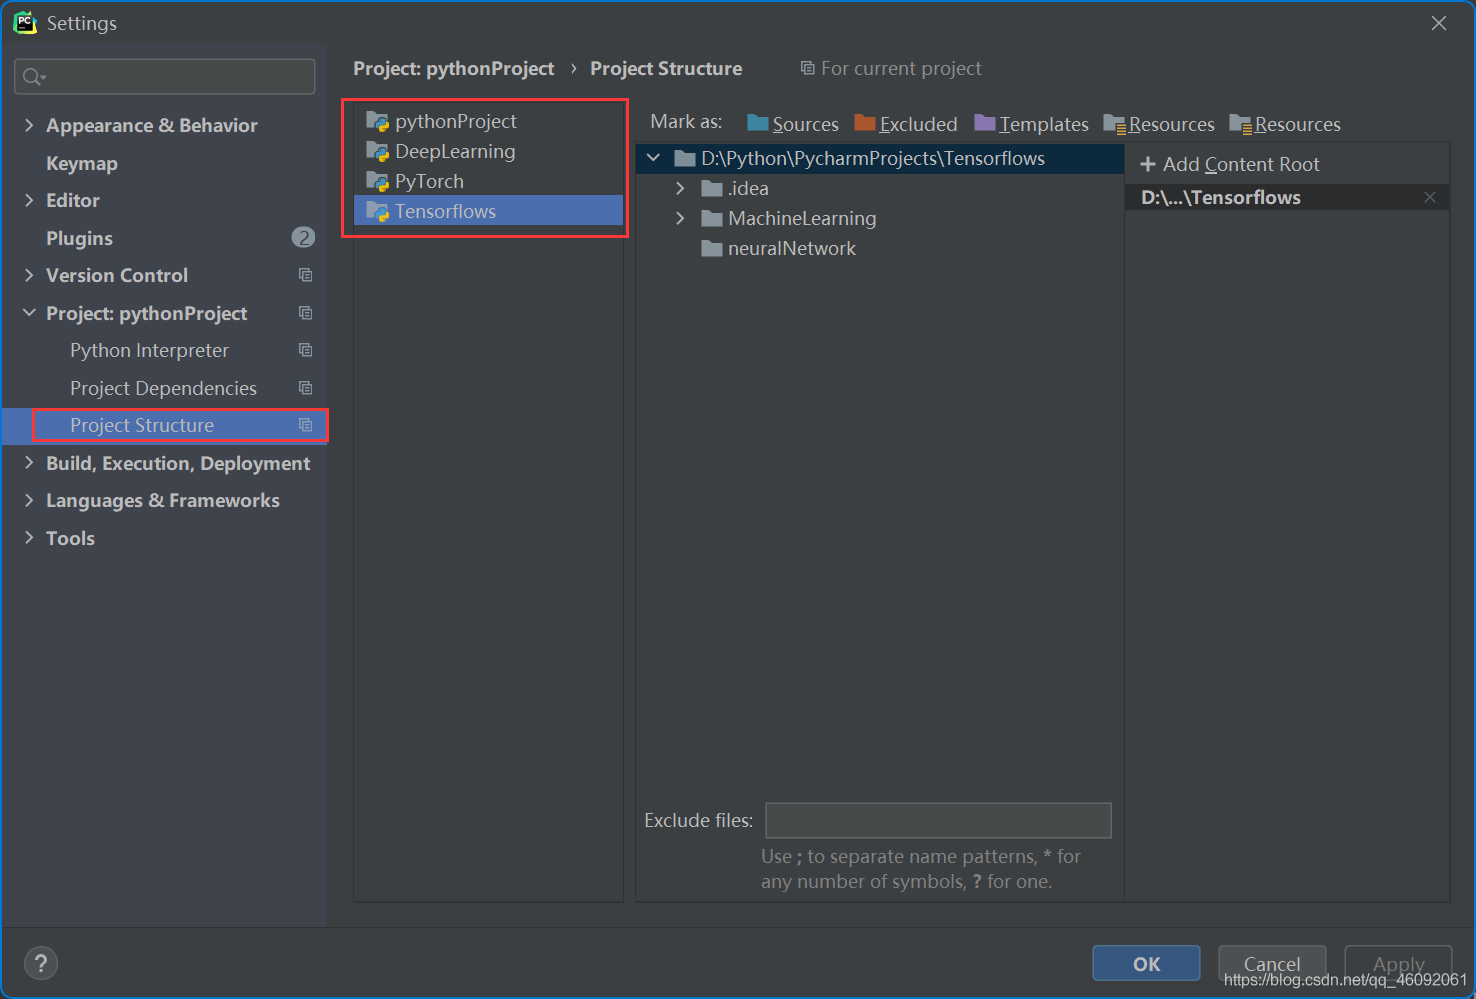Click project-level icon beside Version Control
Viewport: 1476px width, 999px height.
pos(306,275)
